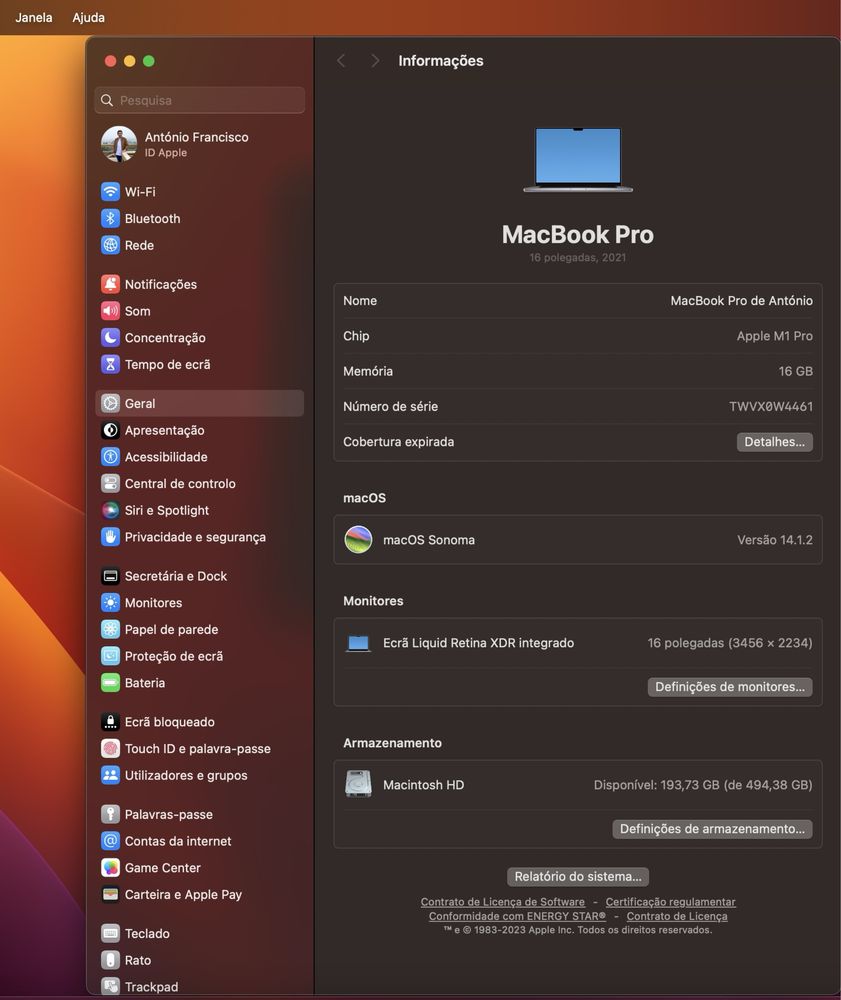Open Concentração moon icon
Image resolution: width=841 pixels, height=1000 pixels.
click(110, 337)
